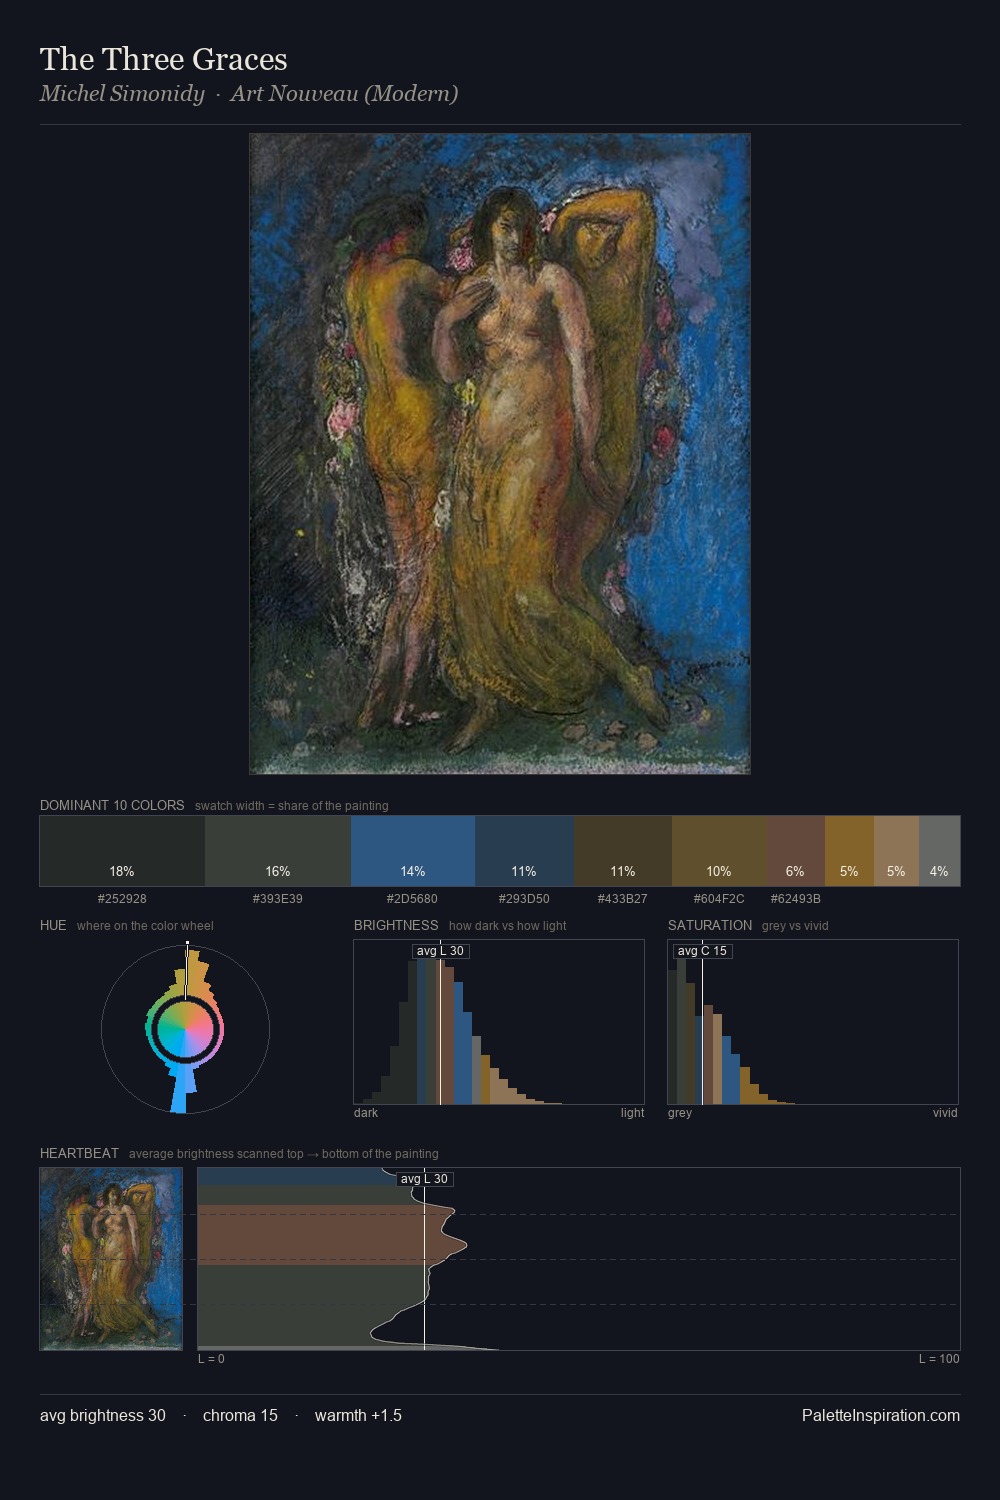Click the 'DOMINANT 10 COLORS' heading
The height and width of the screenshot is (1500, 1000).
112,805
